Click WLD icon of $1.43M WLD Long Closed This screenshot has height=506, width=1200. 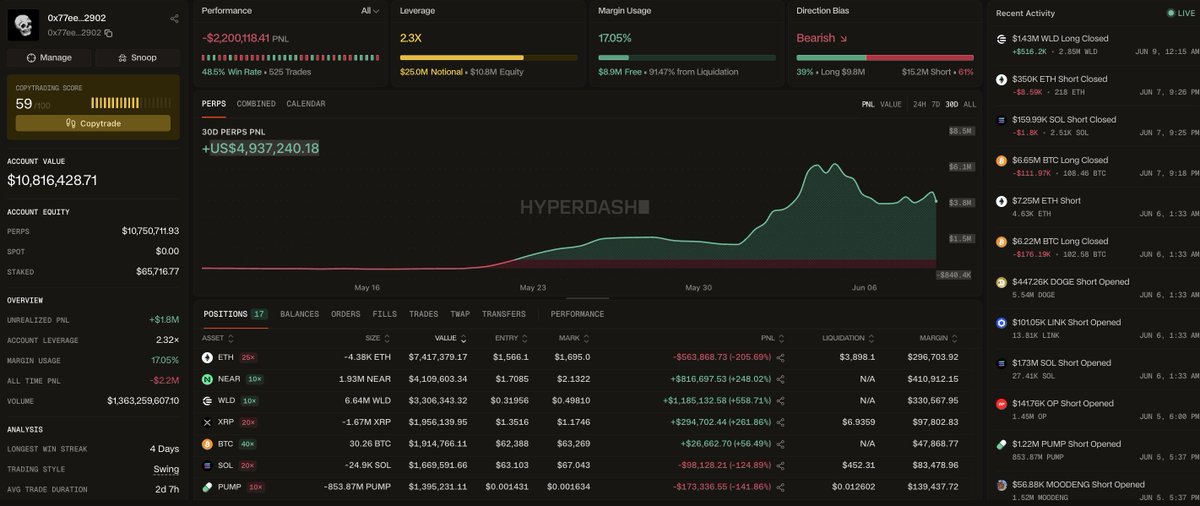1001,38
